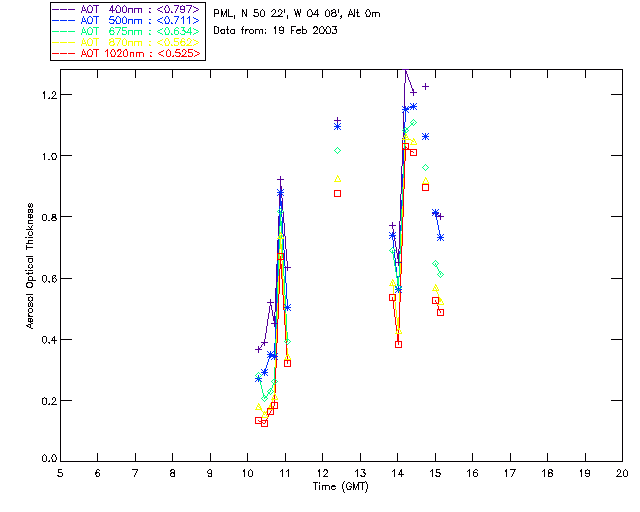Click the Aerosol Optical Thickness axis label
Image resolution: width=640 pixels, height=512 pixels.
(30, 266)
